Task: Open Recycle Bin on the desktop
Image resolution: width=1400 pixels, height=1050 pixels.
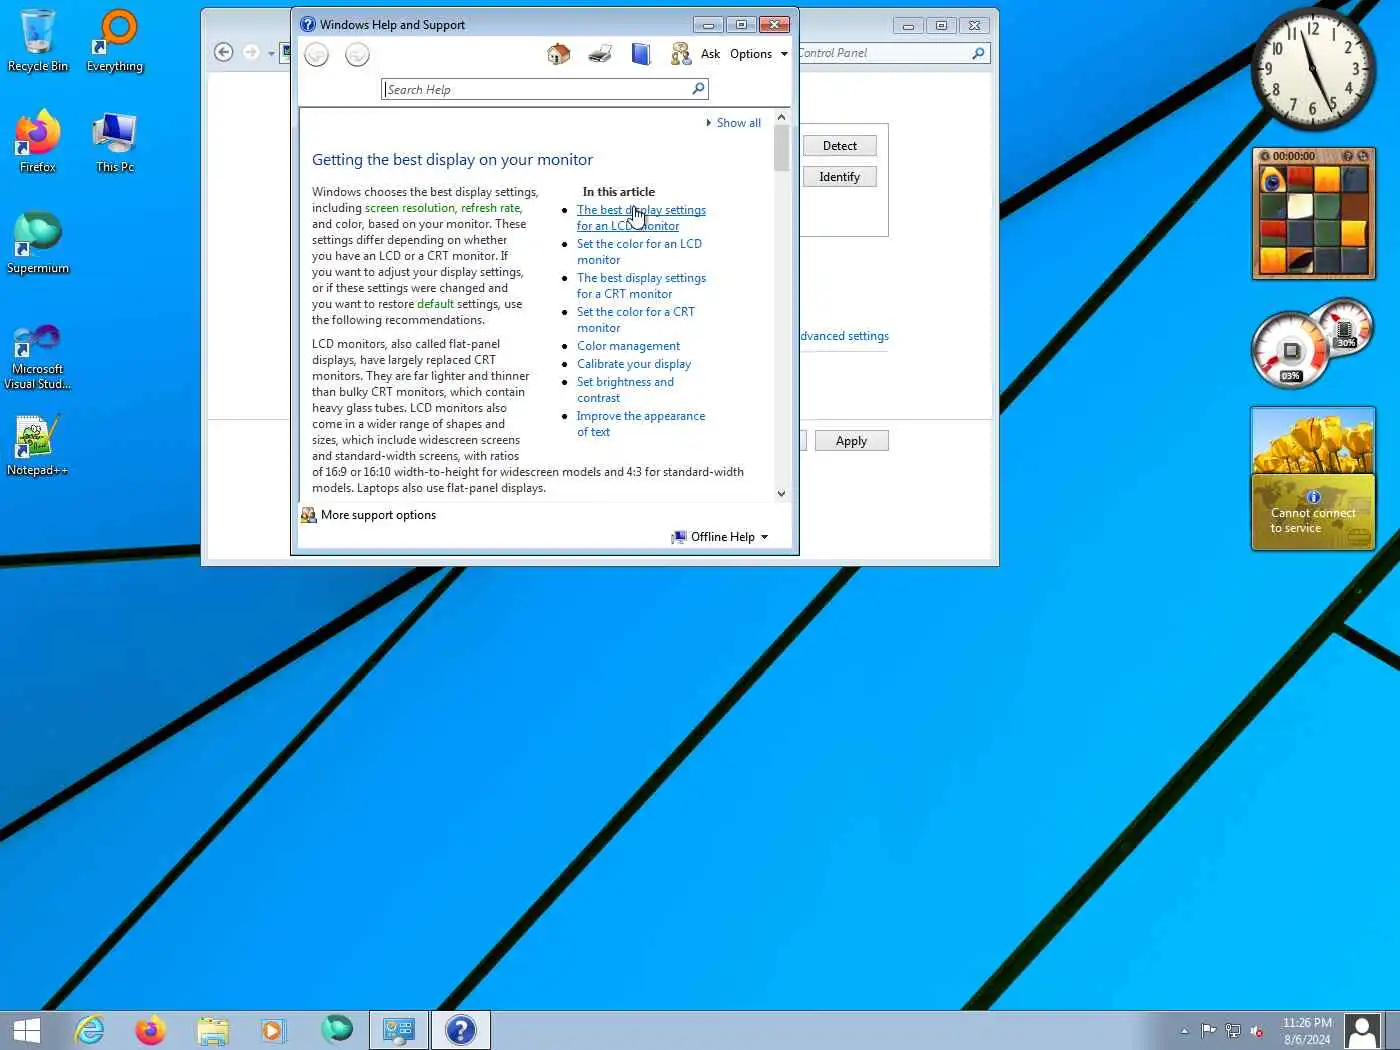Action: coord(38,41)
